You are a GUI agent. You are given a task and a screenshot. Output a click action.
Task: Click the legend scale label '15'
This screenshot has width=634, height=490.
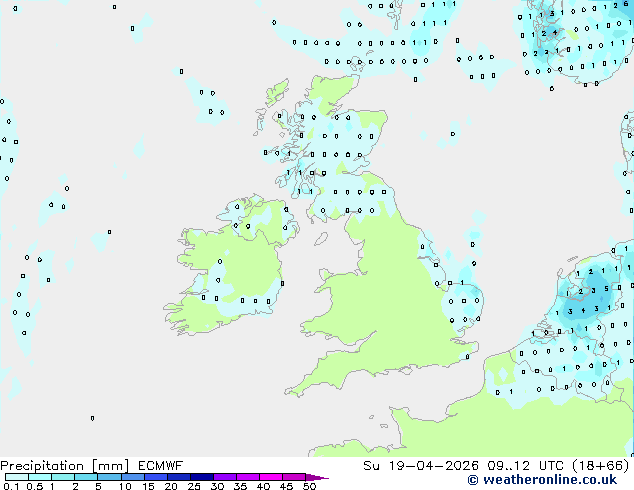[148, 486]
